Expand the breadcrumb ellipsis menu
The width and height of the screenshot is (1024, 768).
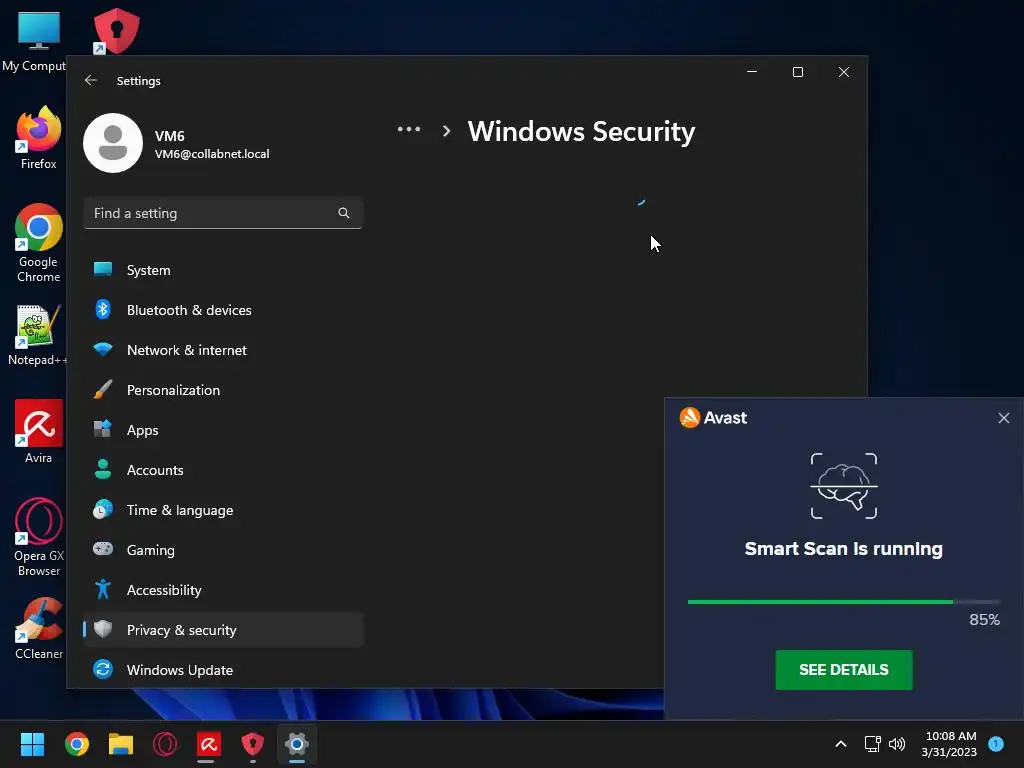tap(409, 129)
